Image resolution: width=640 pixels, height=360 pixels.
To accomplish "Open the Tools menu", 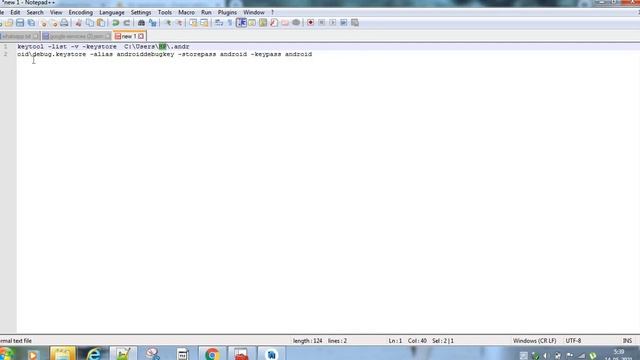I will point(165,13).
